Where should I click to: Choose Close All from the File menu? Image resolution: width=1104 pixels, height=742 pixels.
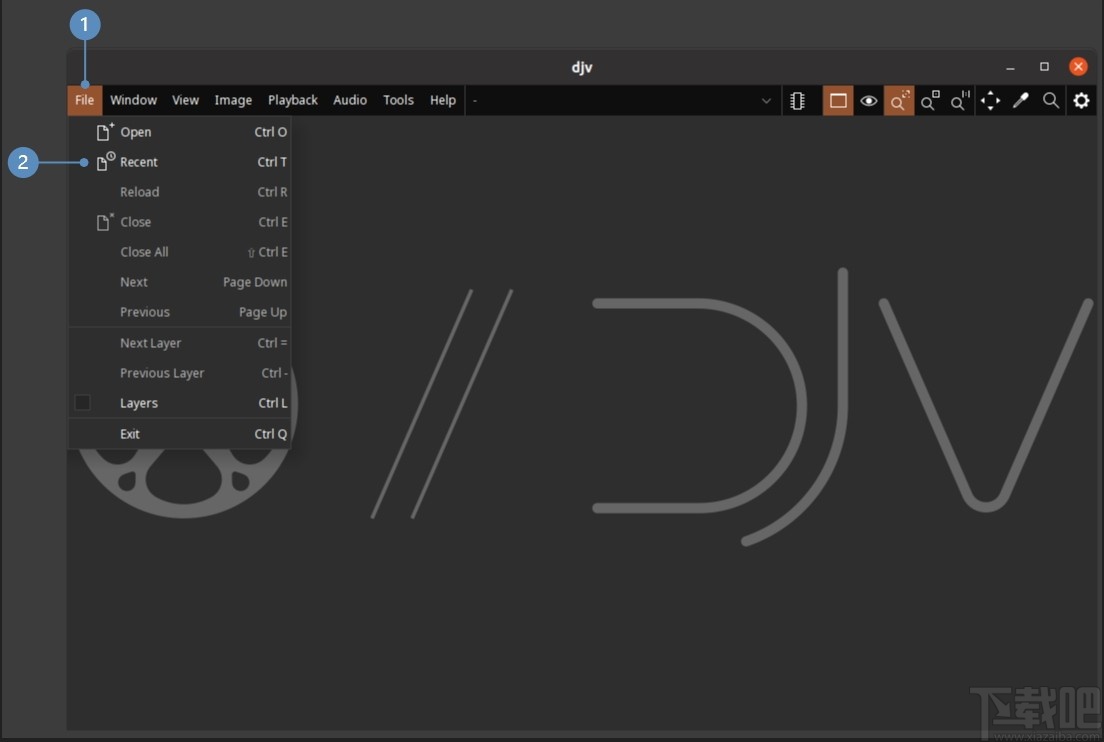[144, 251]
